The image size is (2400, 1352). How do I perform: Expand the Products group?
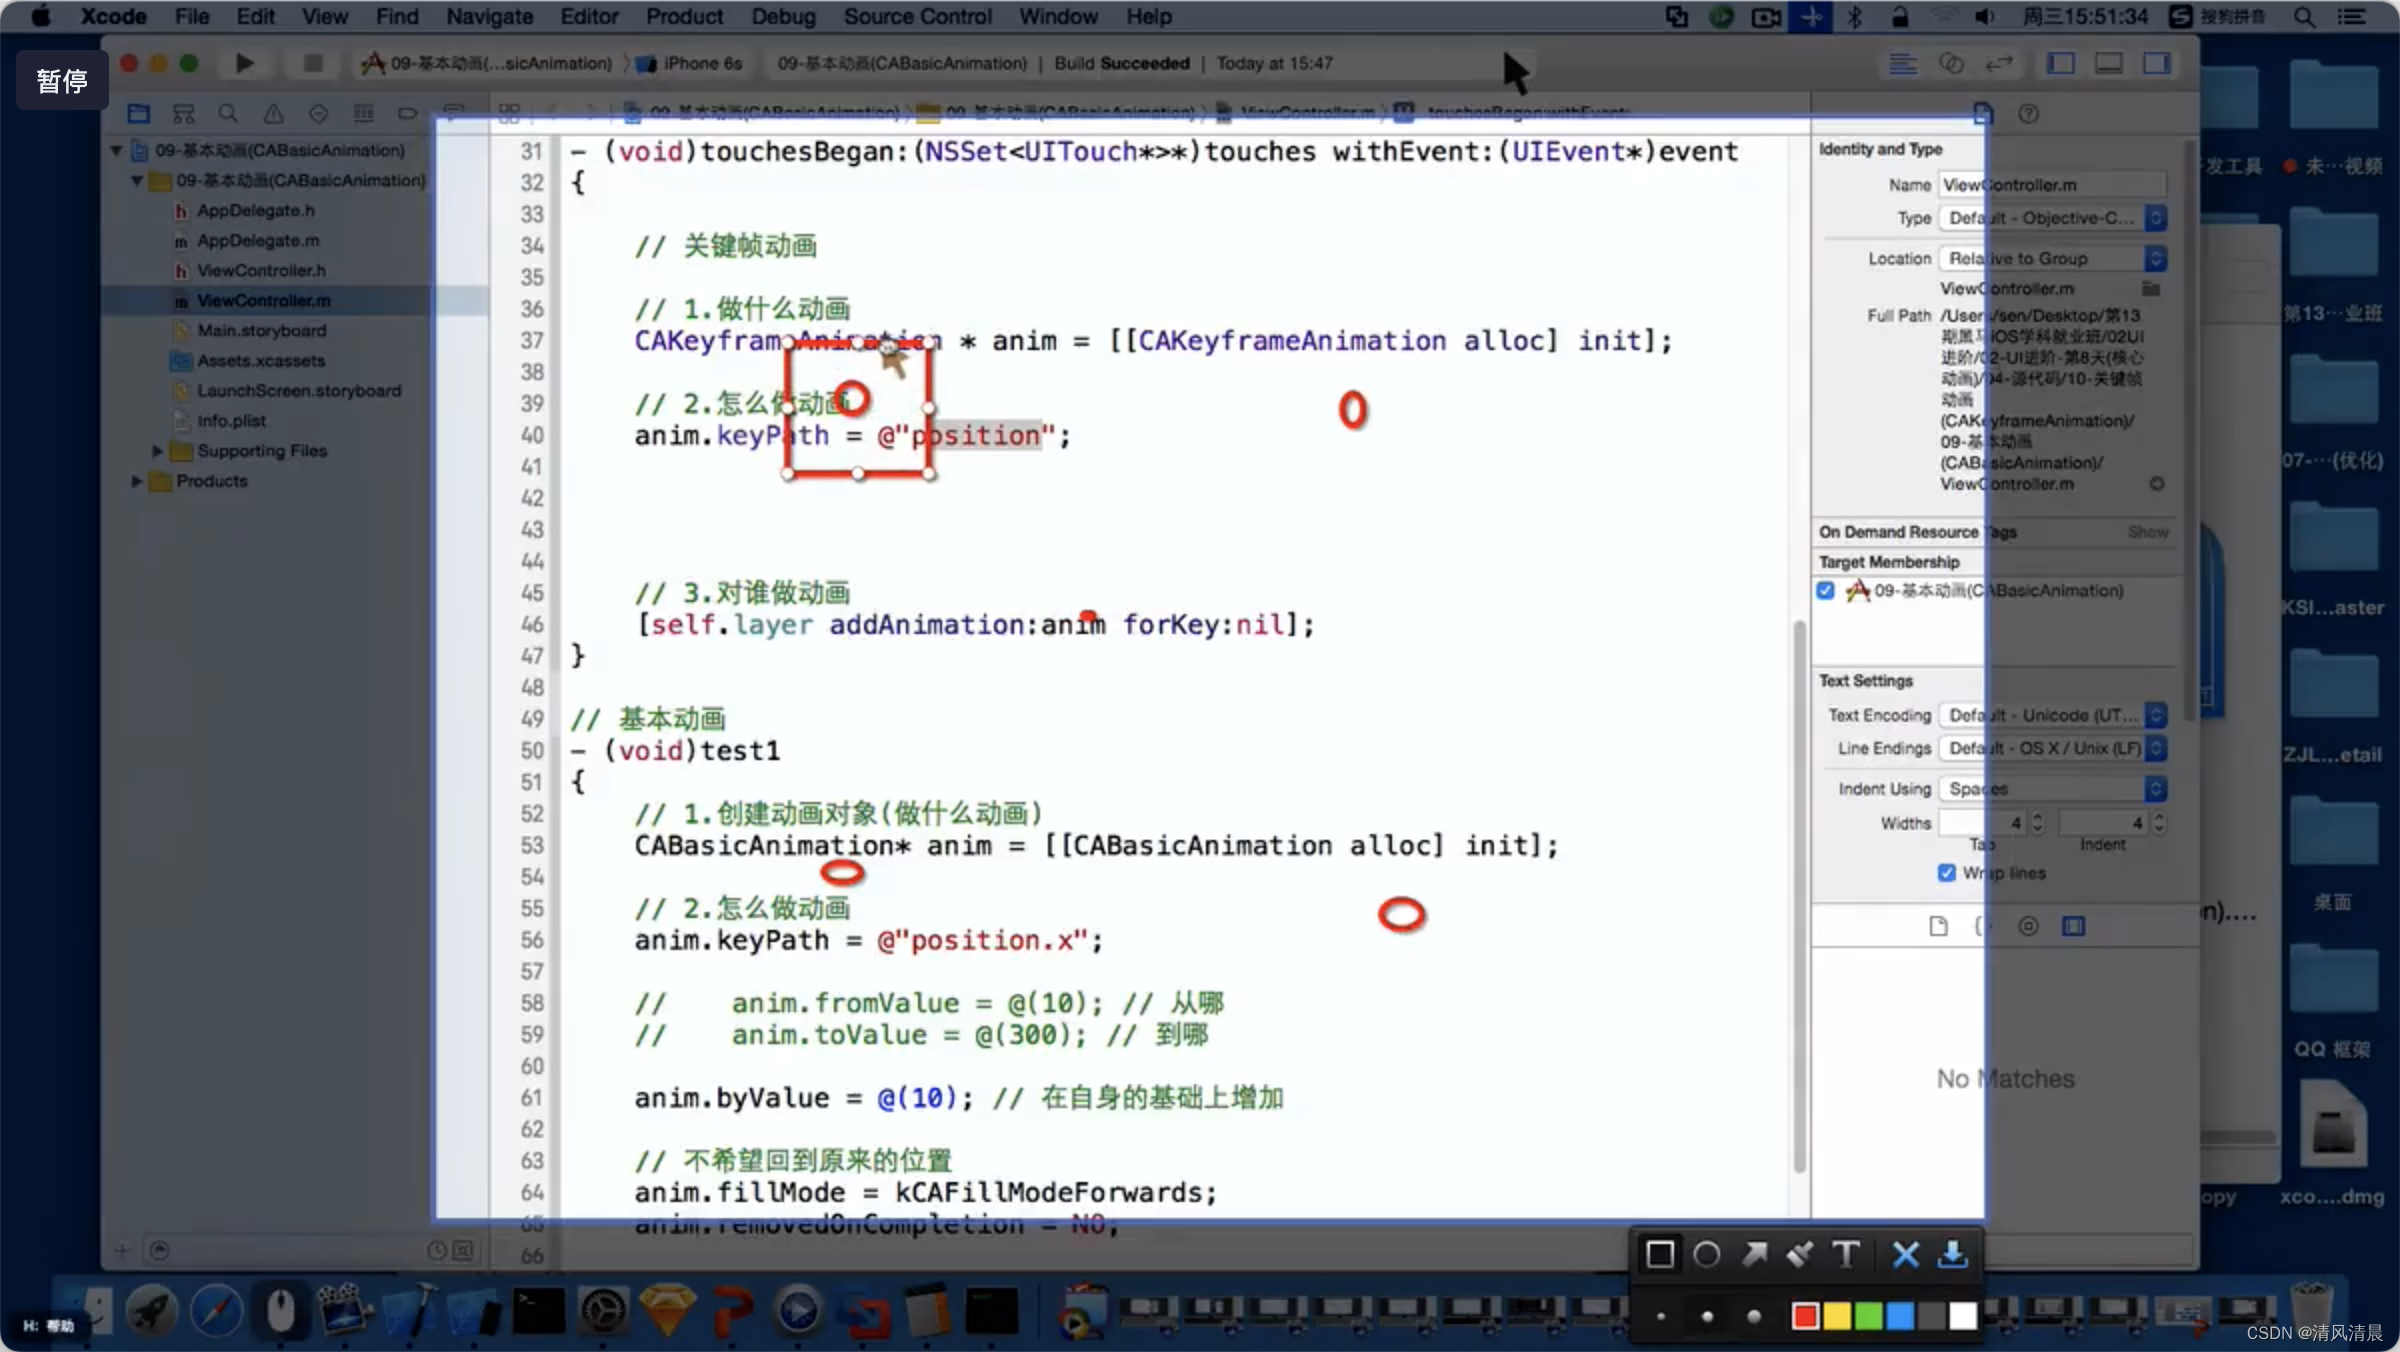pos(136,481)
